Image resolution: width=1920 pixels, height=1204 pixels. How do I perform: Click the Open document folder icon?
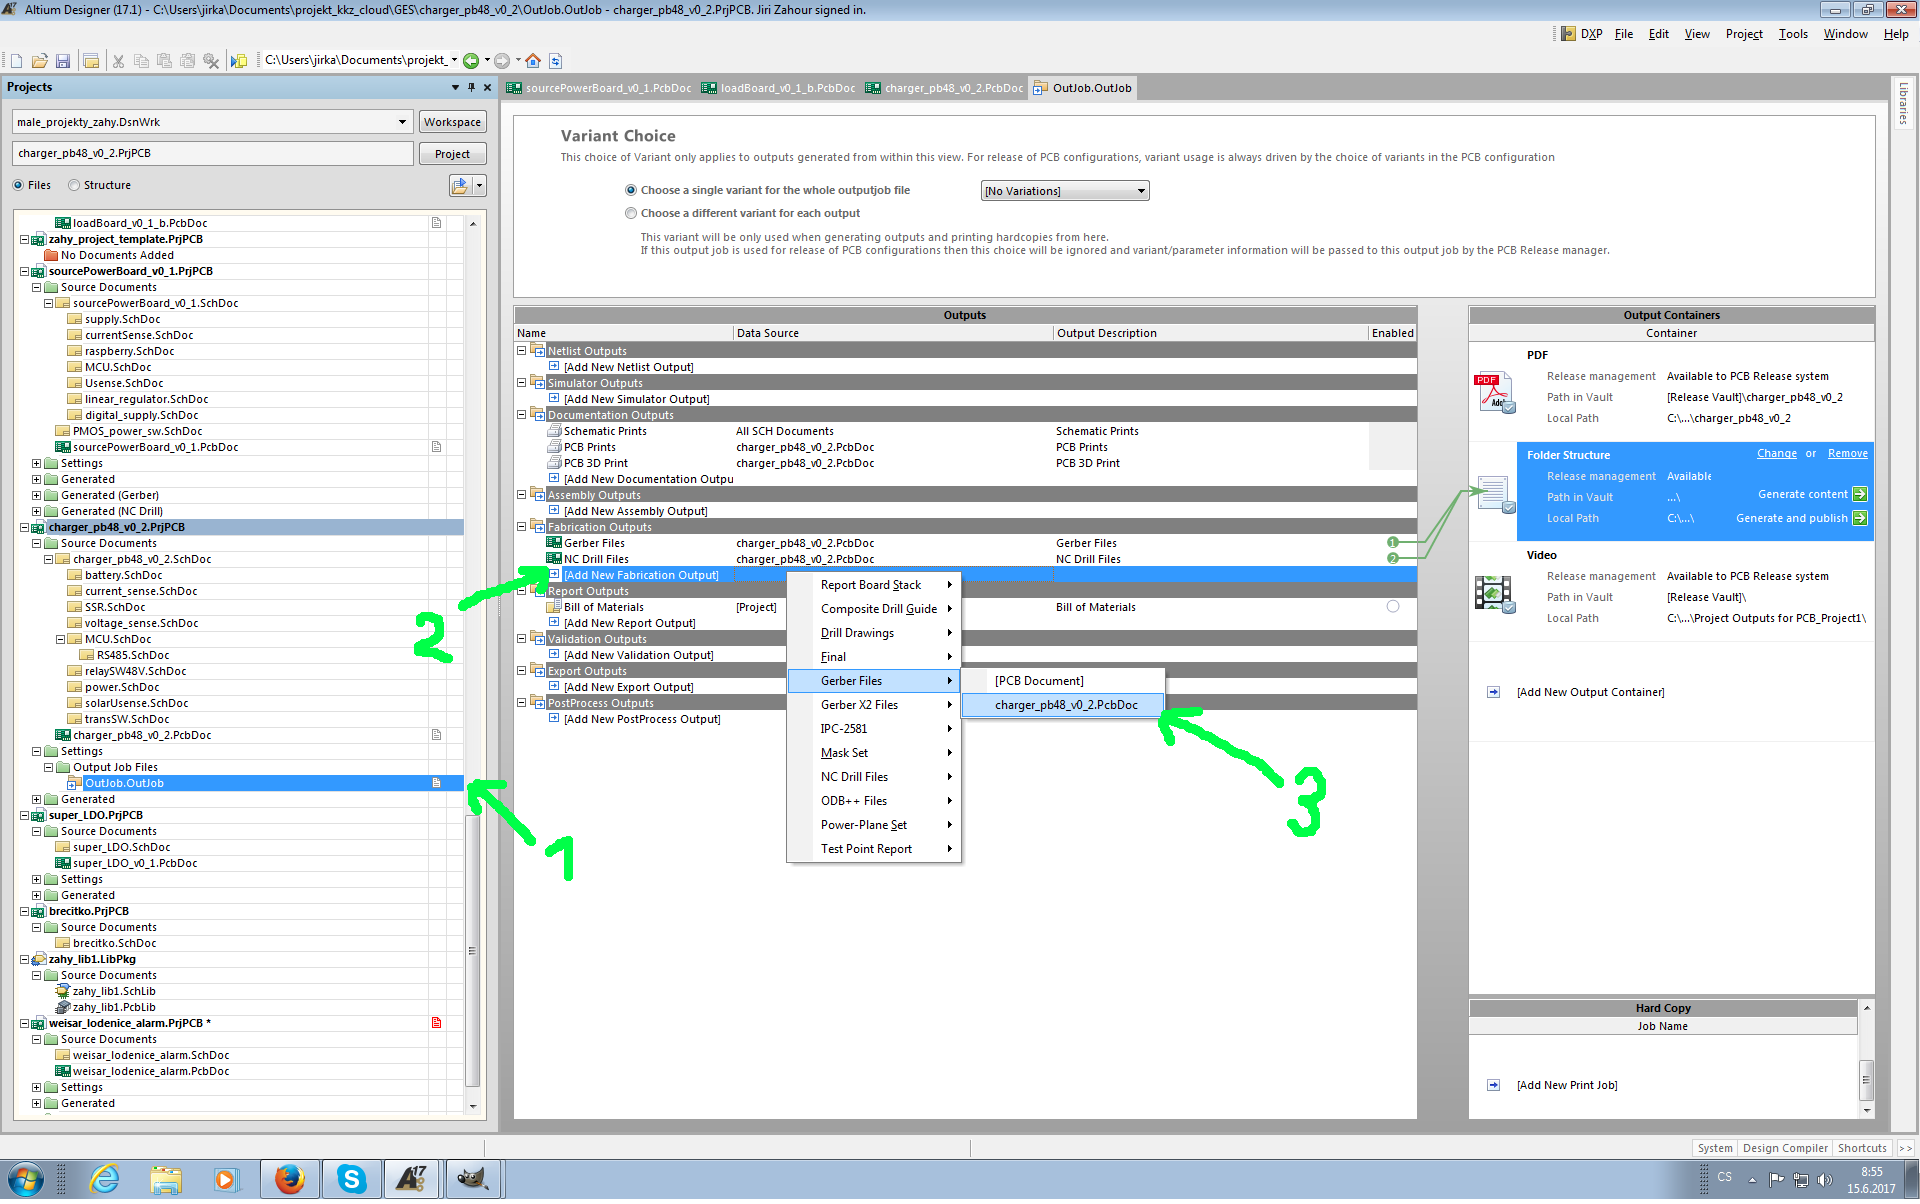click(x=40, y=61)
